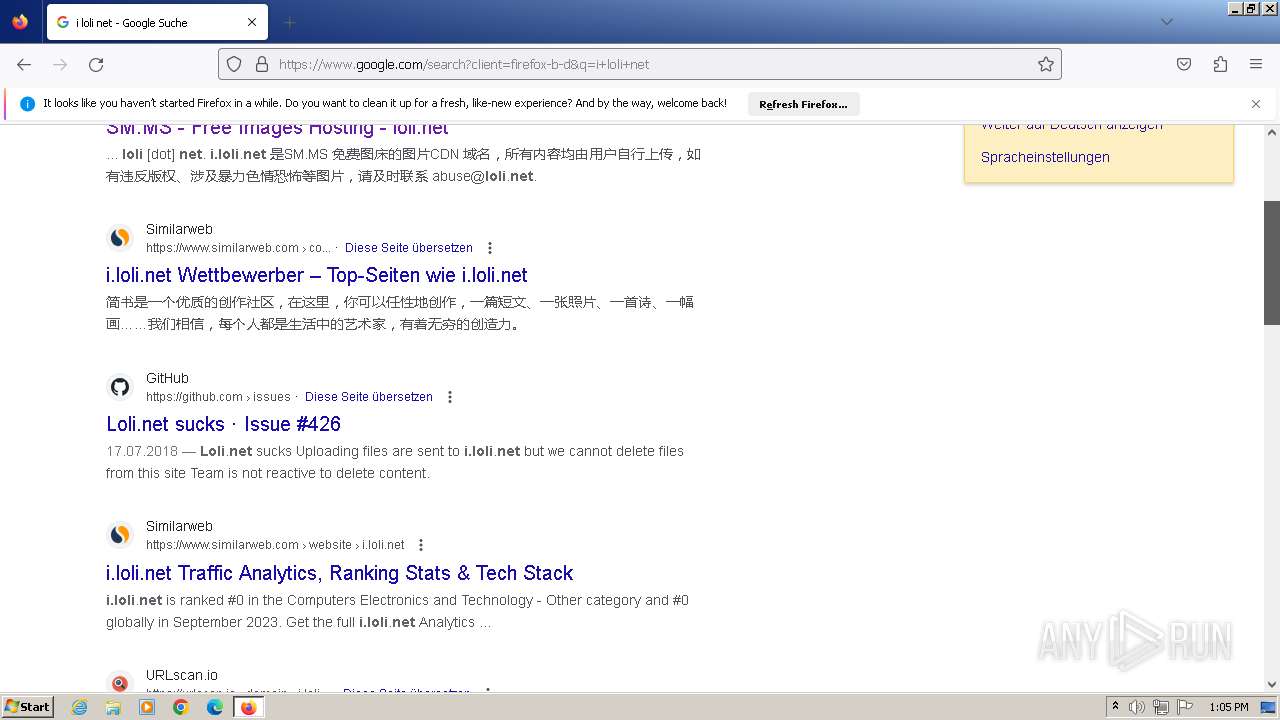This screenshot has width=1280, height=720.
Task: Open the volume speaker tray icon
Action: coord(1137,707)
